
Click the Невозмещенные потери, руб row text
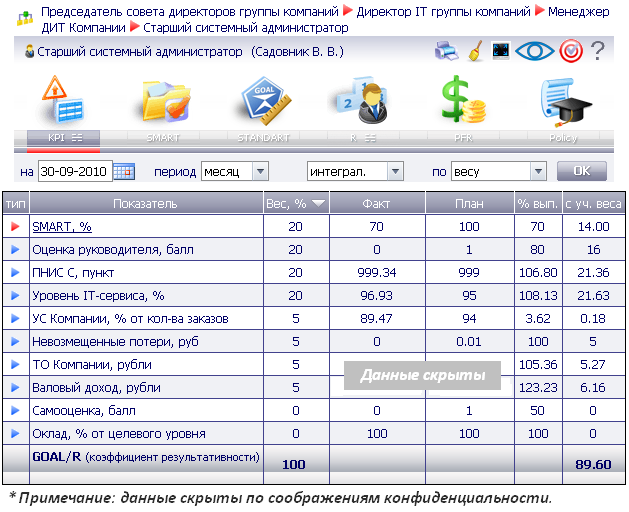(116, 342)
